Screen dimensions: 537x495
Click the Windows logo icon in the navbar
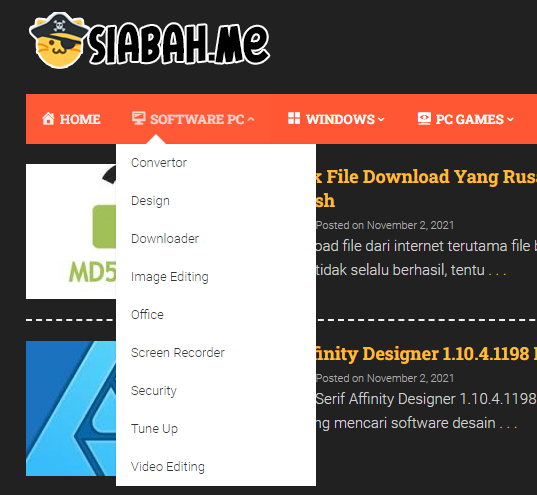tap(294, 118)
